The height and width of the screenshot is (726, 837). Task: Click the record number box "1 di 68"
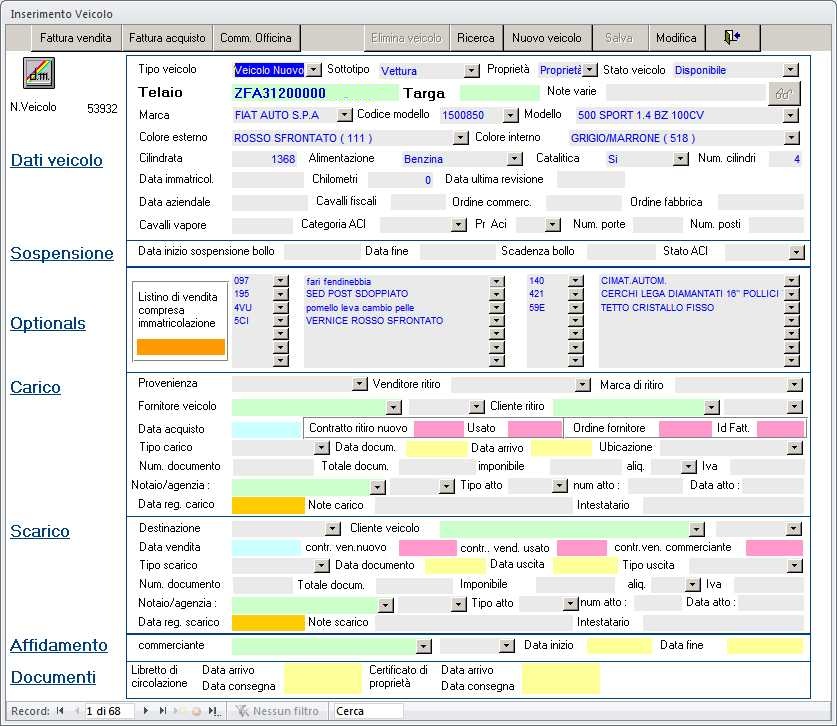pos(107,711)
